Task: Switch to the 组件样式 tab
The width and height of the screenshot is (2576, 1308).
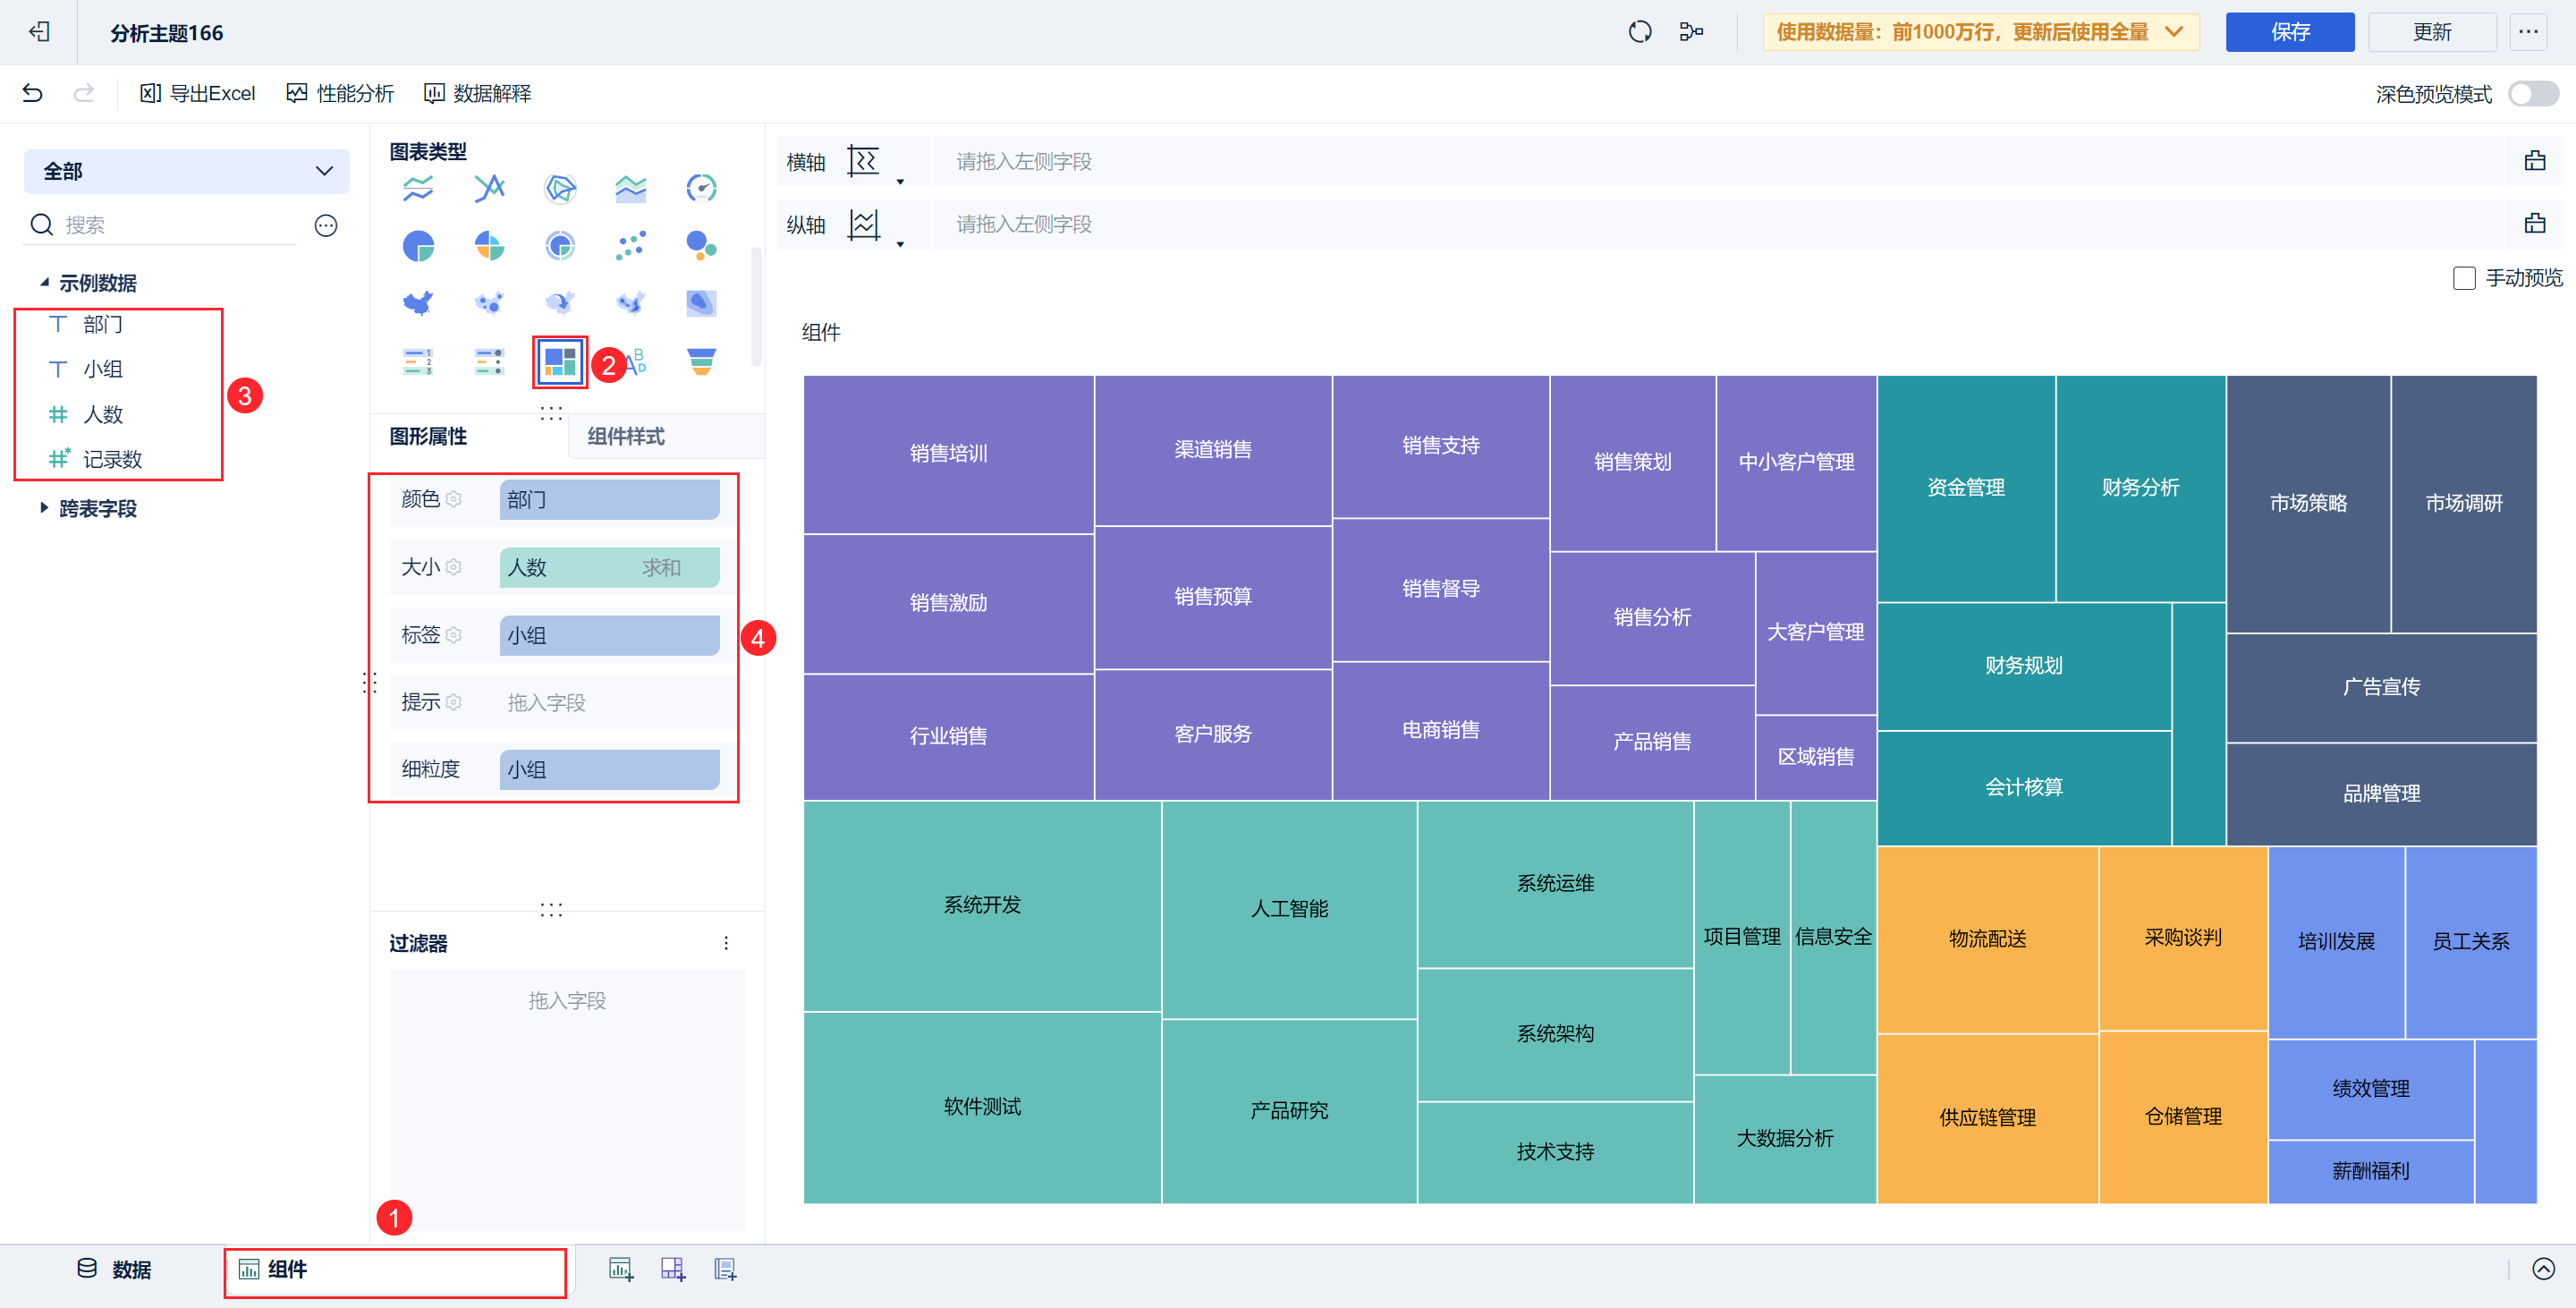Action: [x=626, y=436]
